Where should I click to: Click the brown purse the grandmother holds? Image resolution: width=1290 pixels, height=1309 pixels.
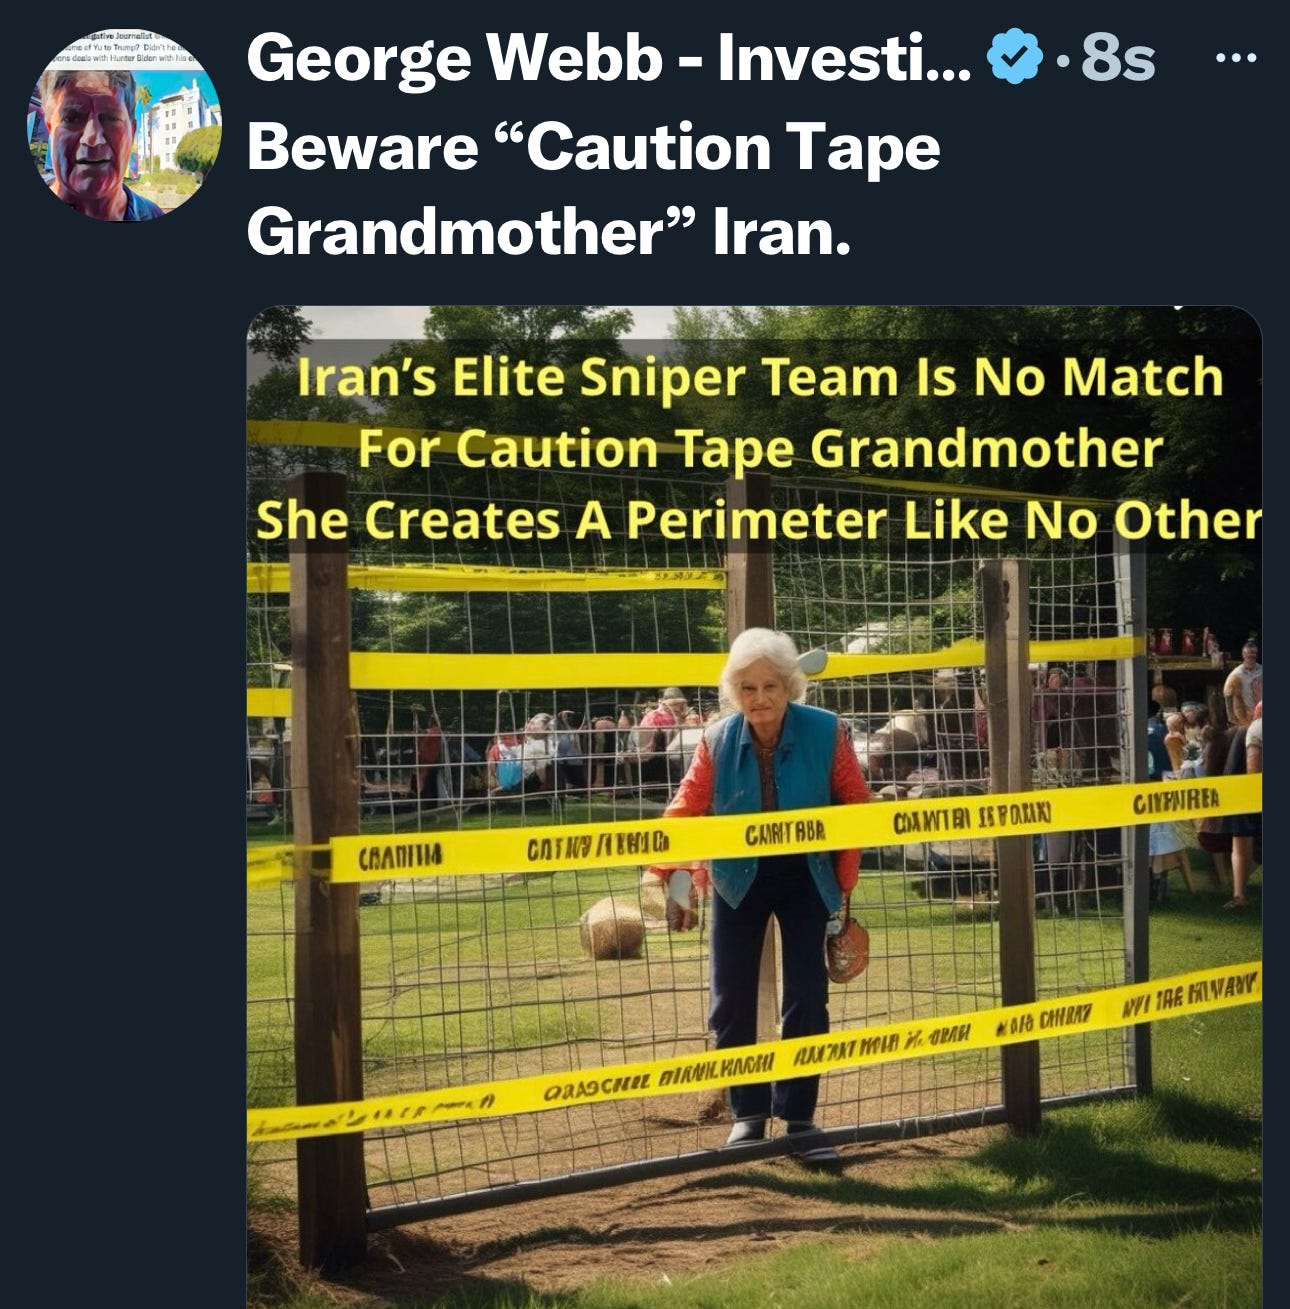847,948
